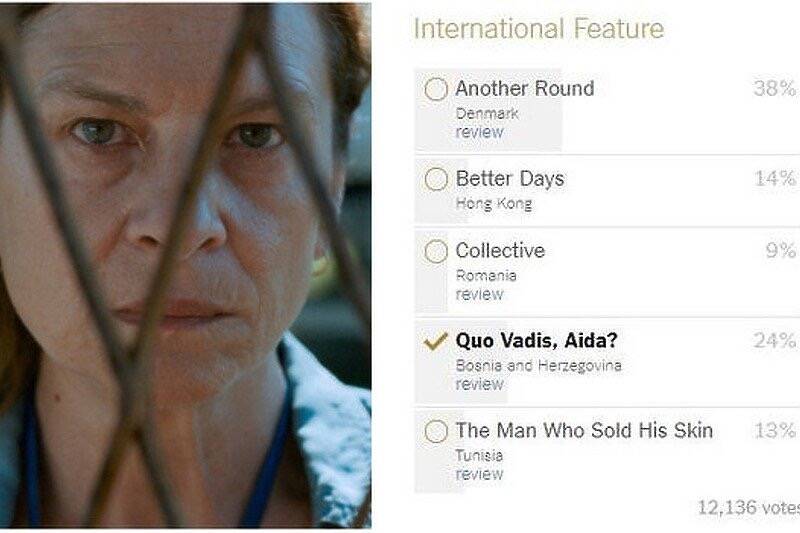The width and height of the screenshot is (800, 533).
Task: Select the Another Round radio button
Action: (x=436, y=90)
